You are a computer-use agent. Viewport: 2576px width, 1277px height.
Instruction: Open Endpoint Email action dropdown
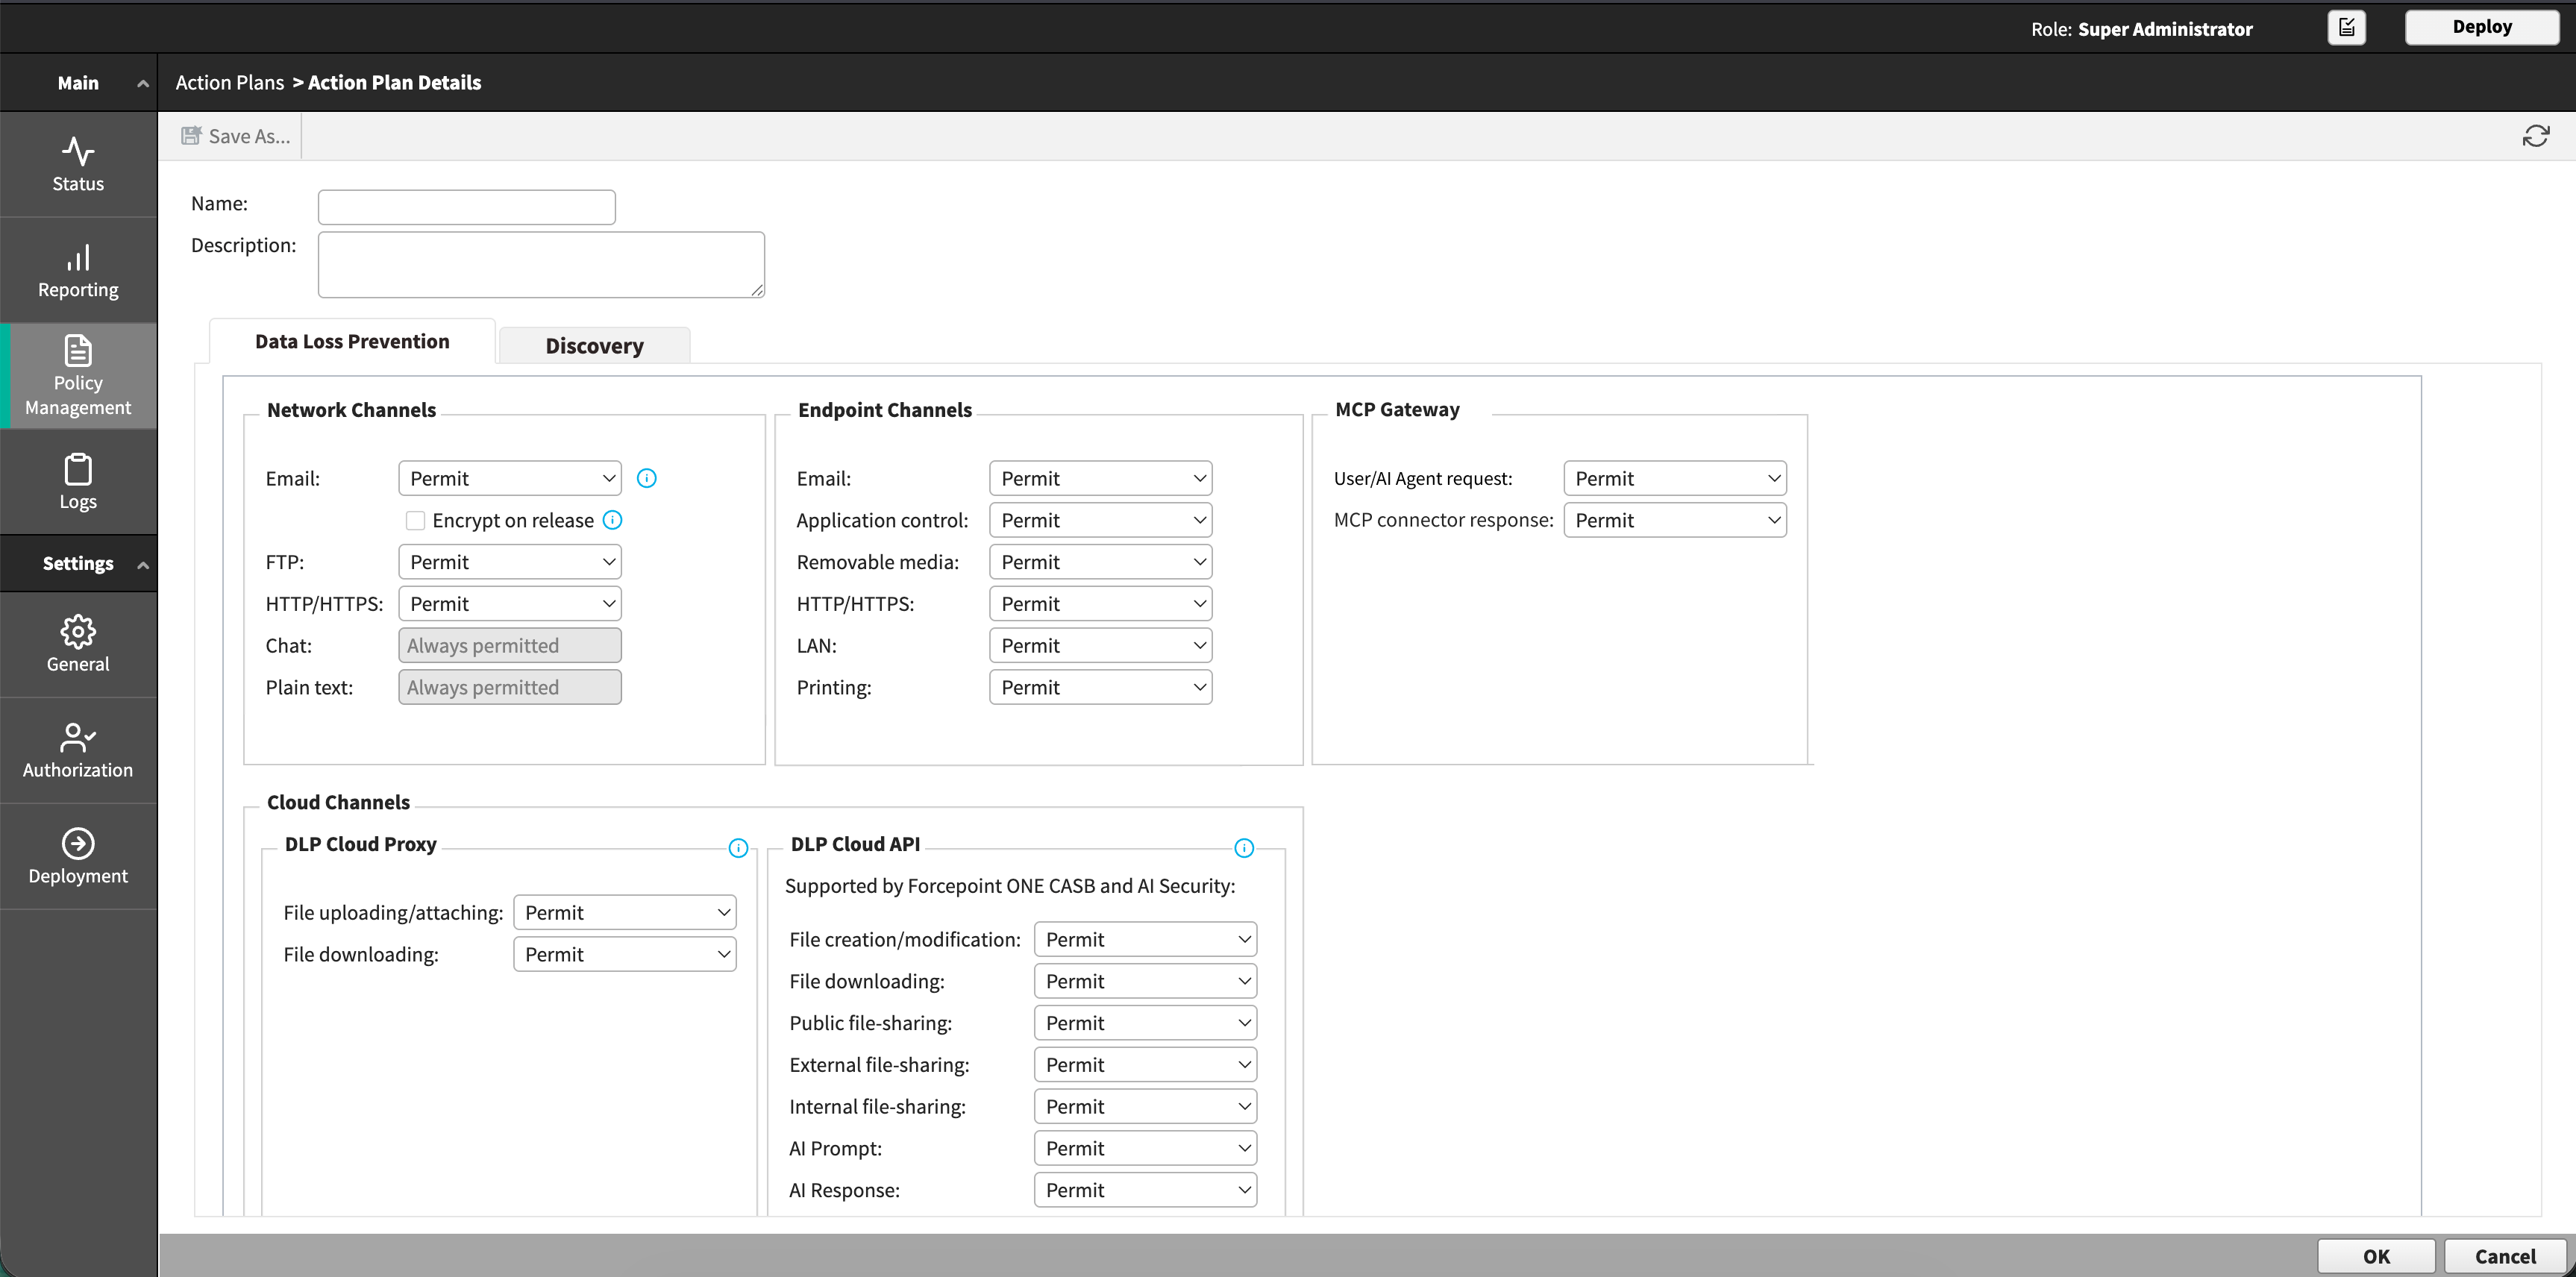point(1101,478)
